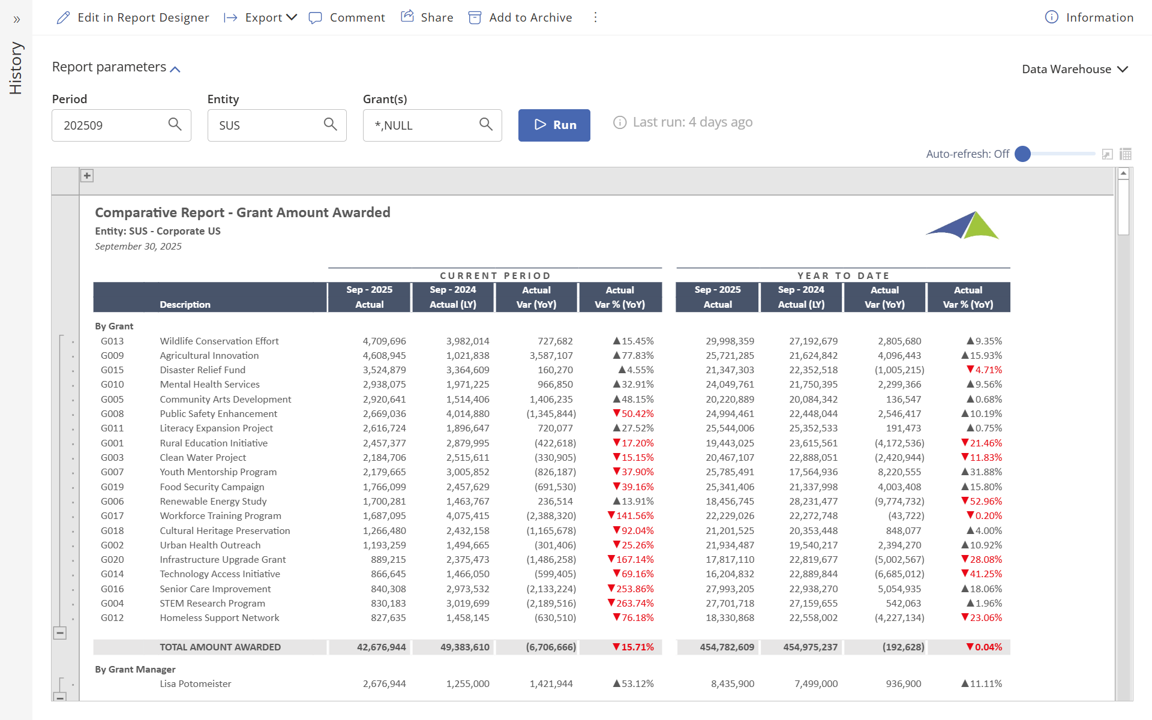Click the Comment speech bubble icon
This screenshot has width=1152, height=720.
pos(315,18)
